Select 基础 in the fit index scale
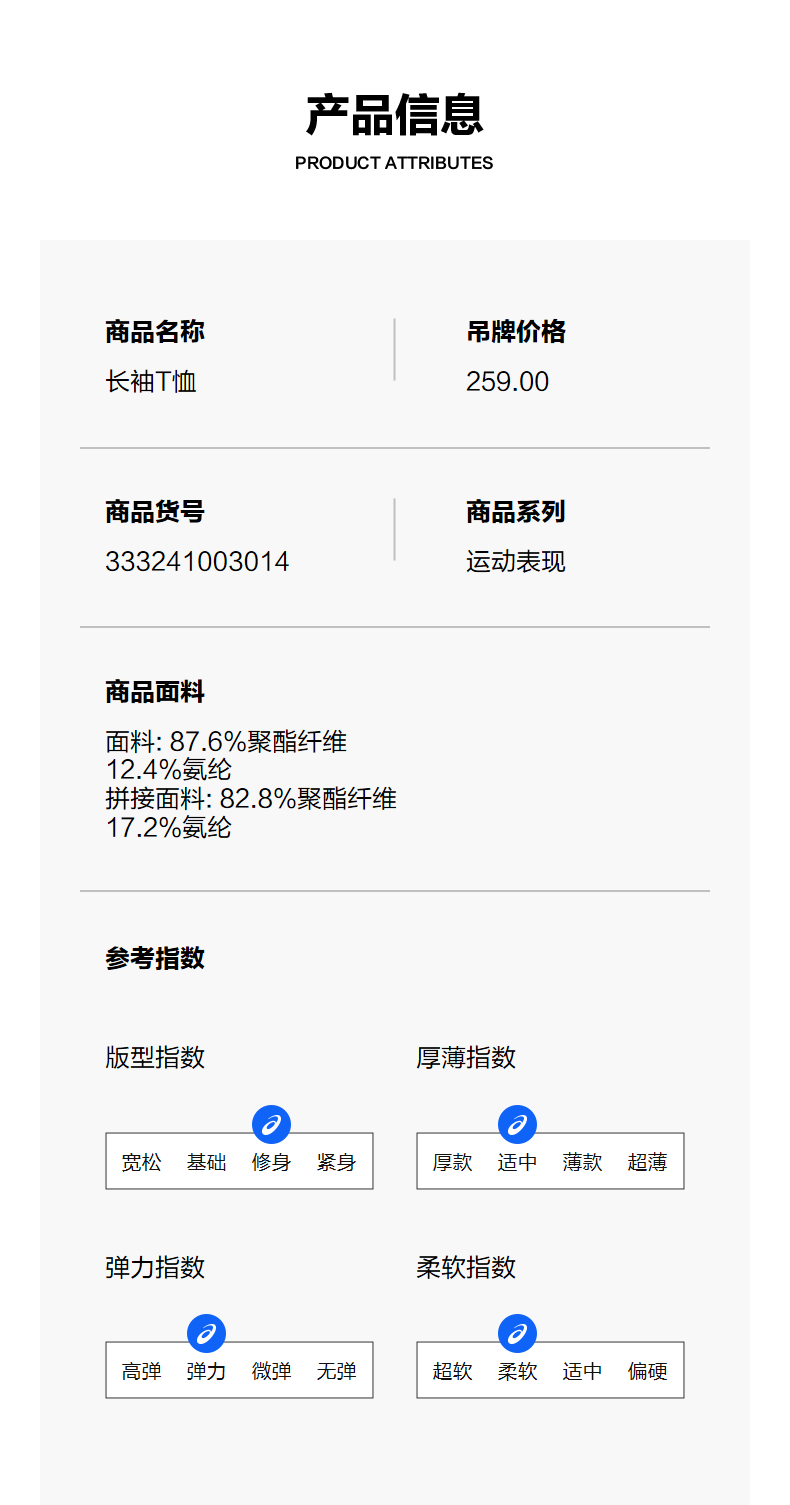 (206, 1163)
